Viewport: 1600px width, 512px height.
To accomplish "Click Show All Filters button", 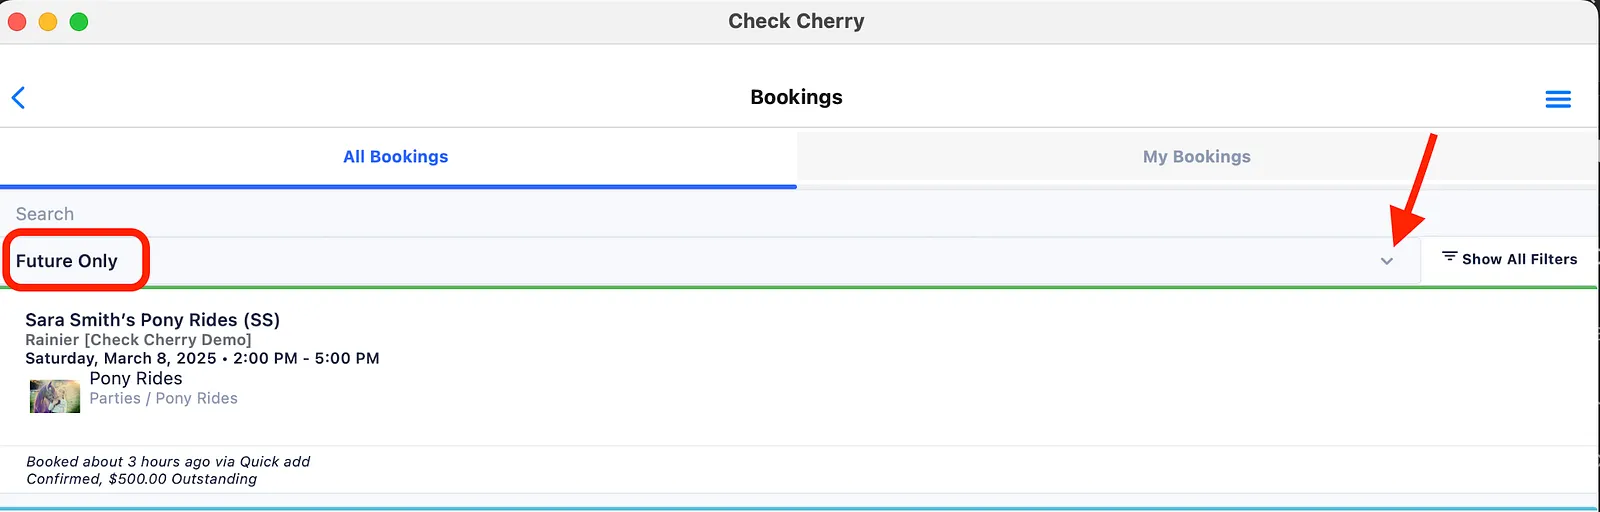I will point(1509,259).
